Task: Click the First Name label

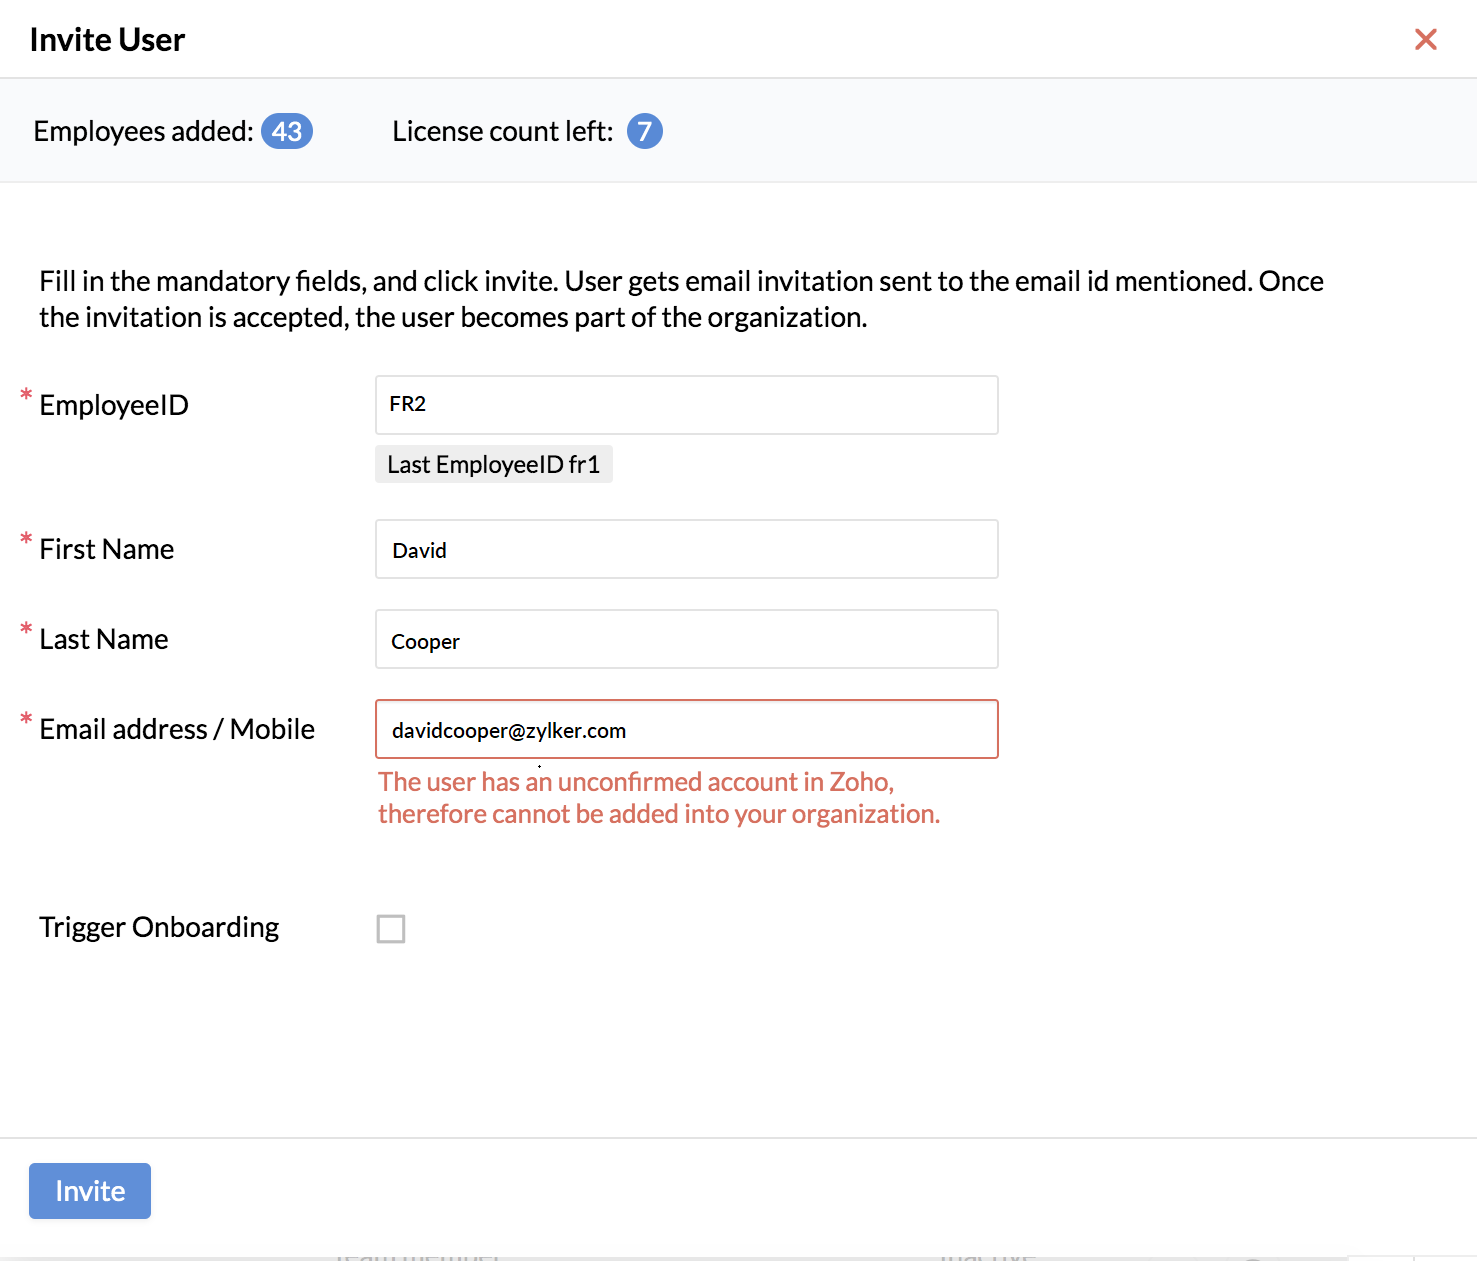Action: [x=107, y=549]
